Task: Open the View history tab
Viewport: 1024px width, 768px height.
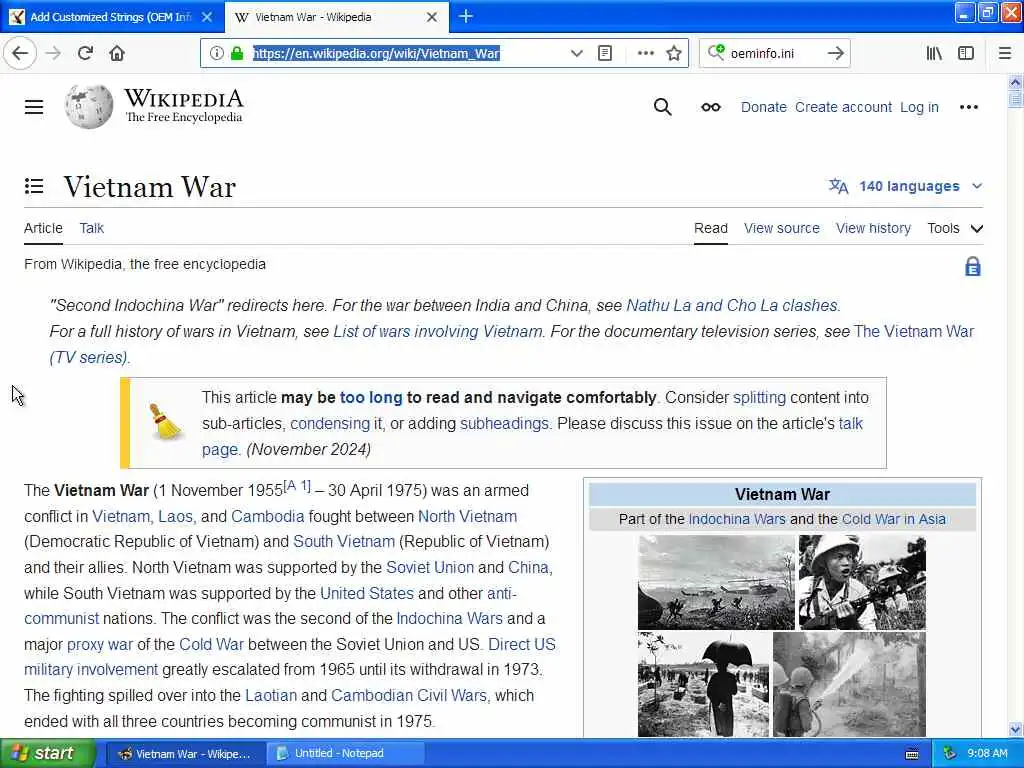Action: click(873, 228)
